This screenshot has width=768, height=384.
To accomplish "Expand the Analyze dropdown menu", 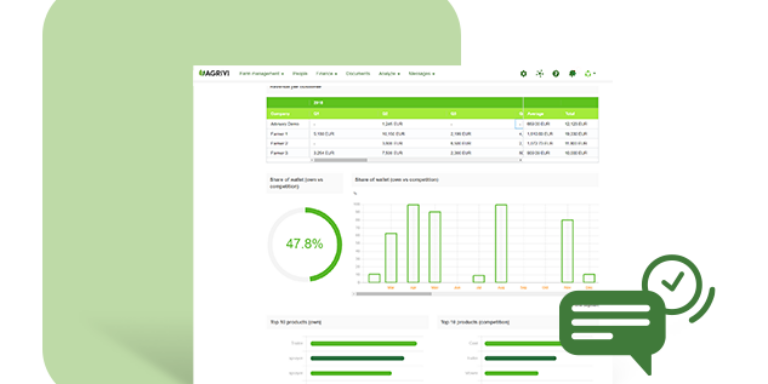I will coord(389,73).
